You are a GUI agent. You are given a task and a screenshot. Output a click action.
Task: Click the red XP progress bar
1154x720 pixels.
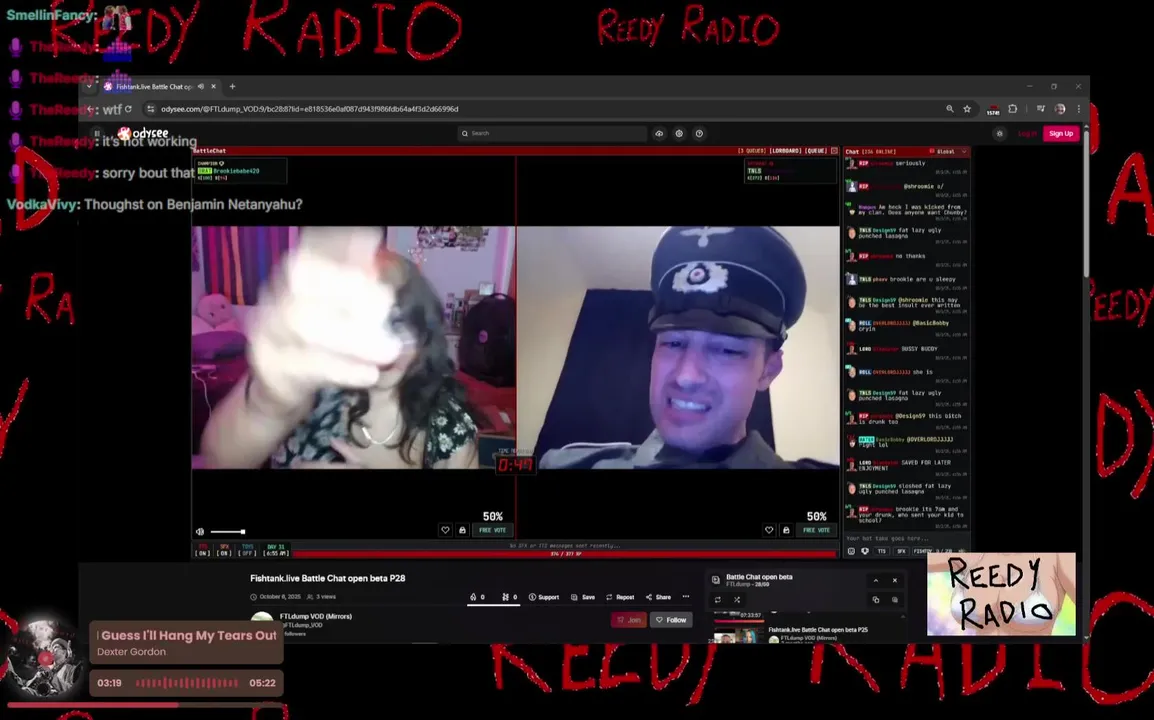[564, 554]
